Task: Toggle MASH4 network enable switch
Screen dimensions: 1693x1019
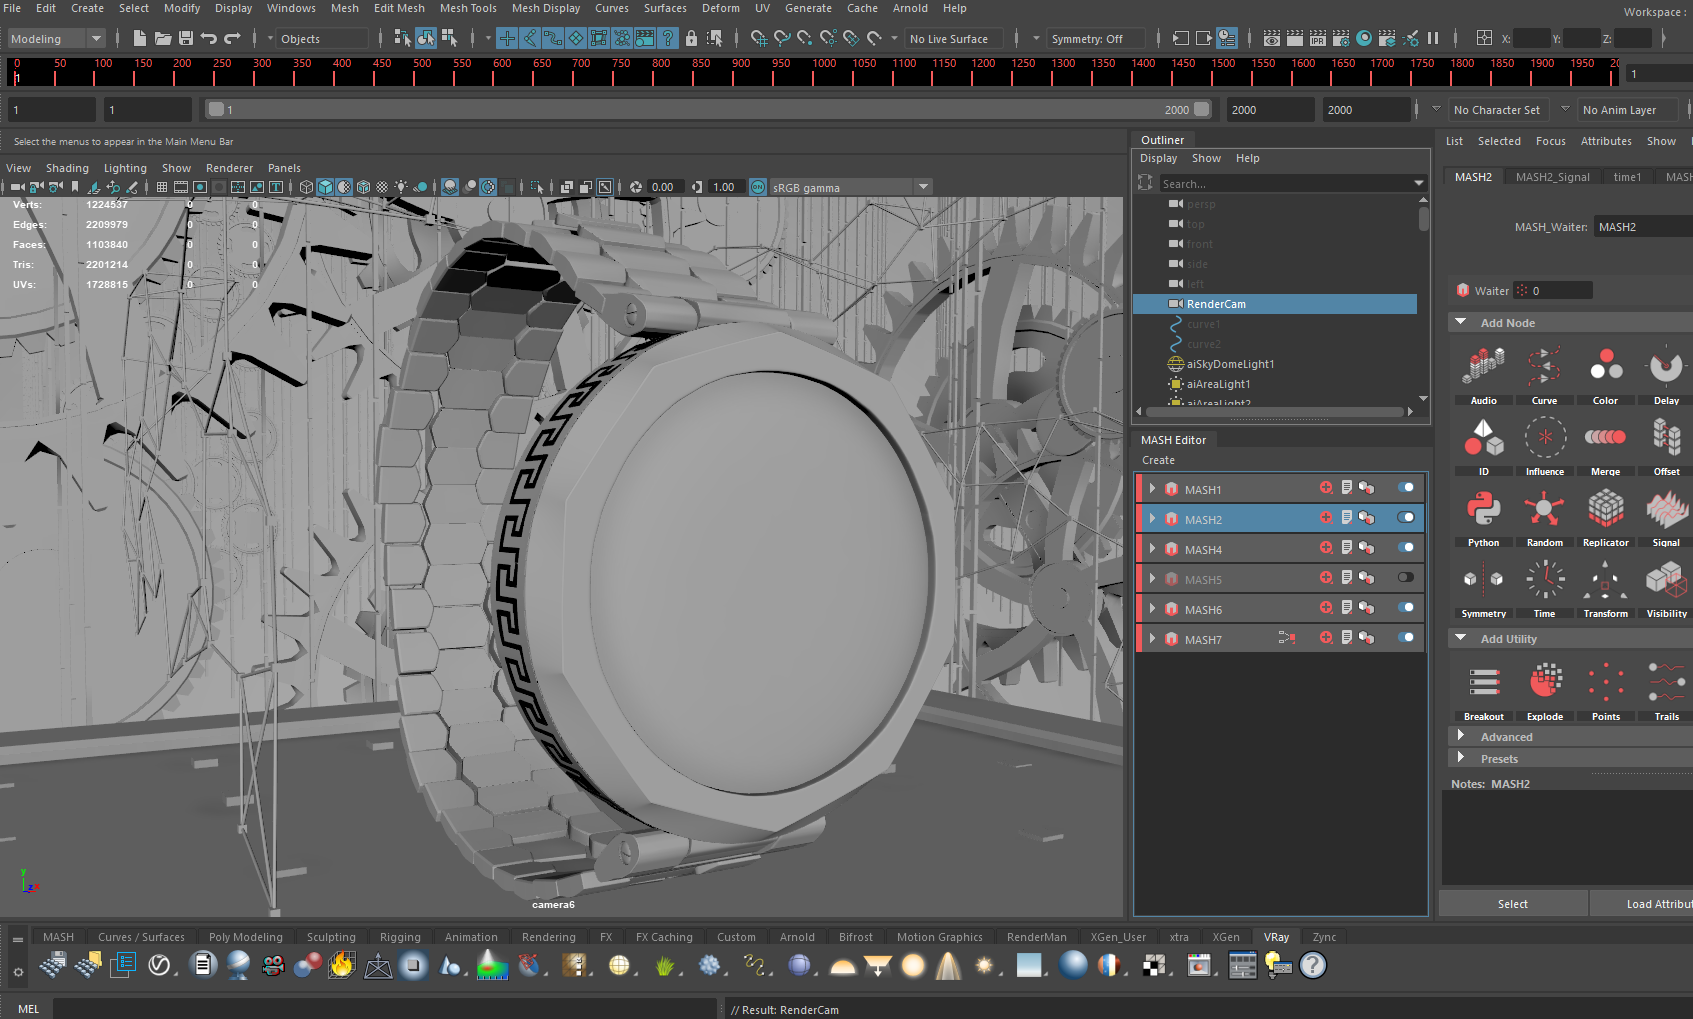Action: click(1406, 548)
